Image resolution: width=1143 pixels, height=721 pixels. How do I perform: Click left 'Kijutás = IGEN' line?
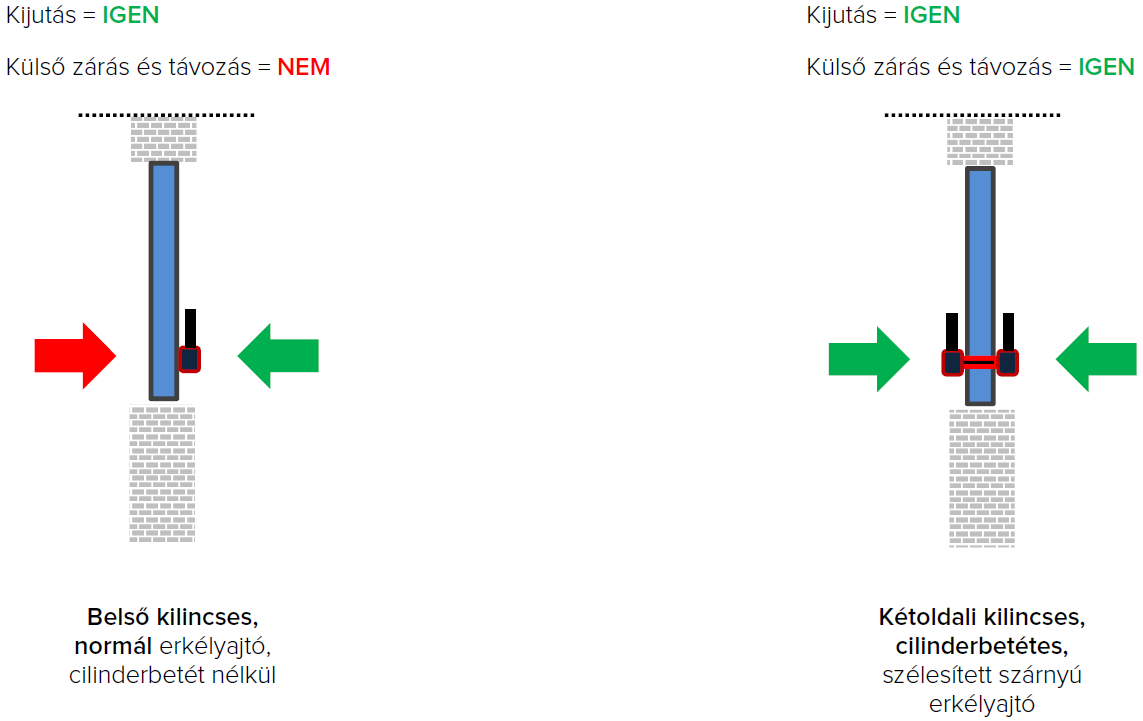(82, 15)
